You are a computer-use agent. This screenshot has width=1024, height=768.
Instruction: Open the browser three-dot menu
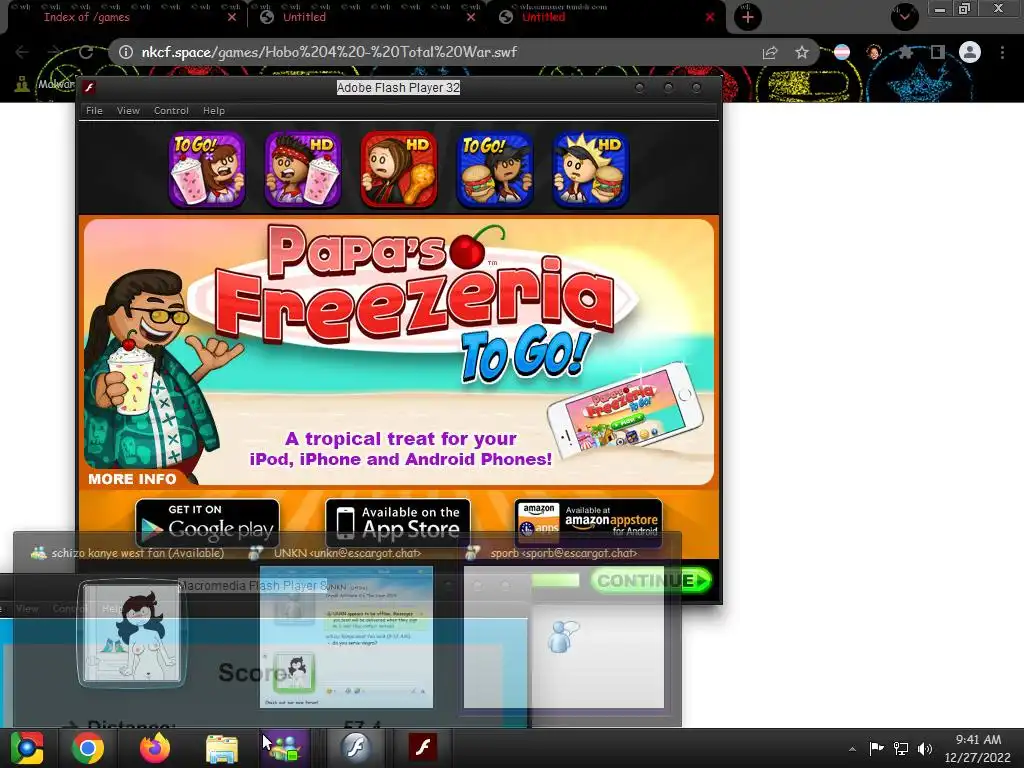coord(1002,52)
